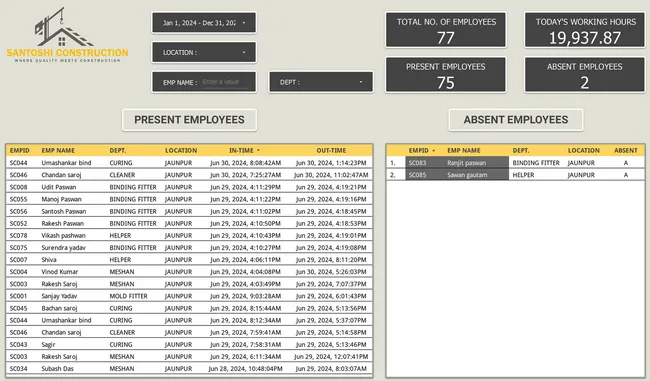Expand the DEPT filter dropdown
The height and width of the screenshot is (381, 650).
click(321, 82)
